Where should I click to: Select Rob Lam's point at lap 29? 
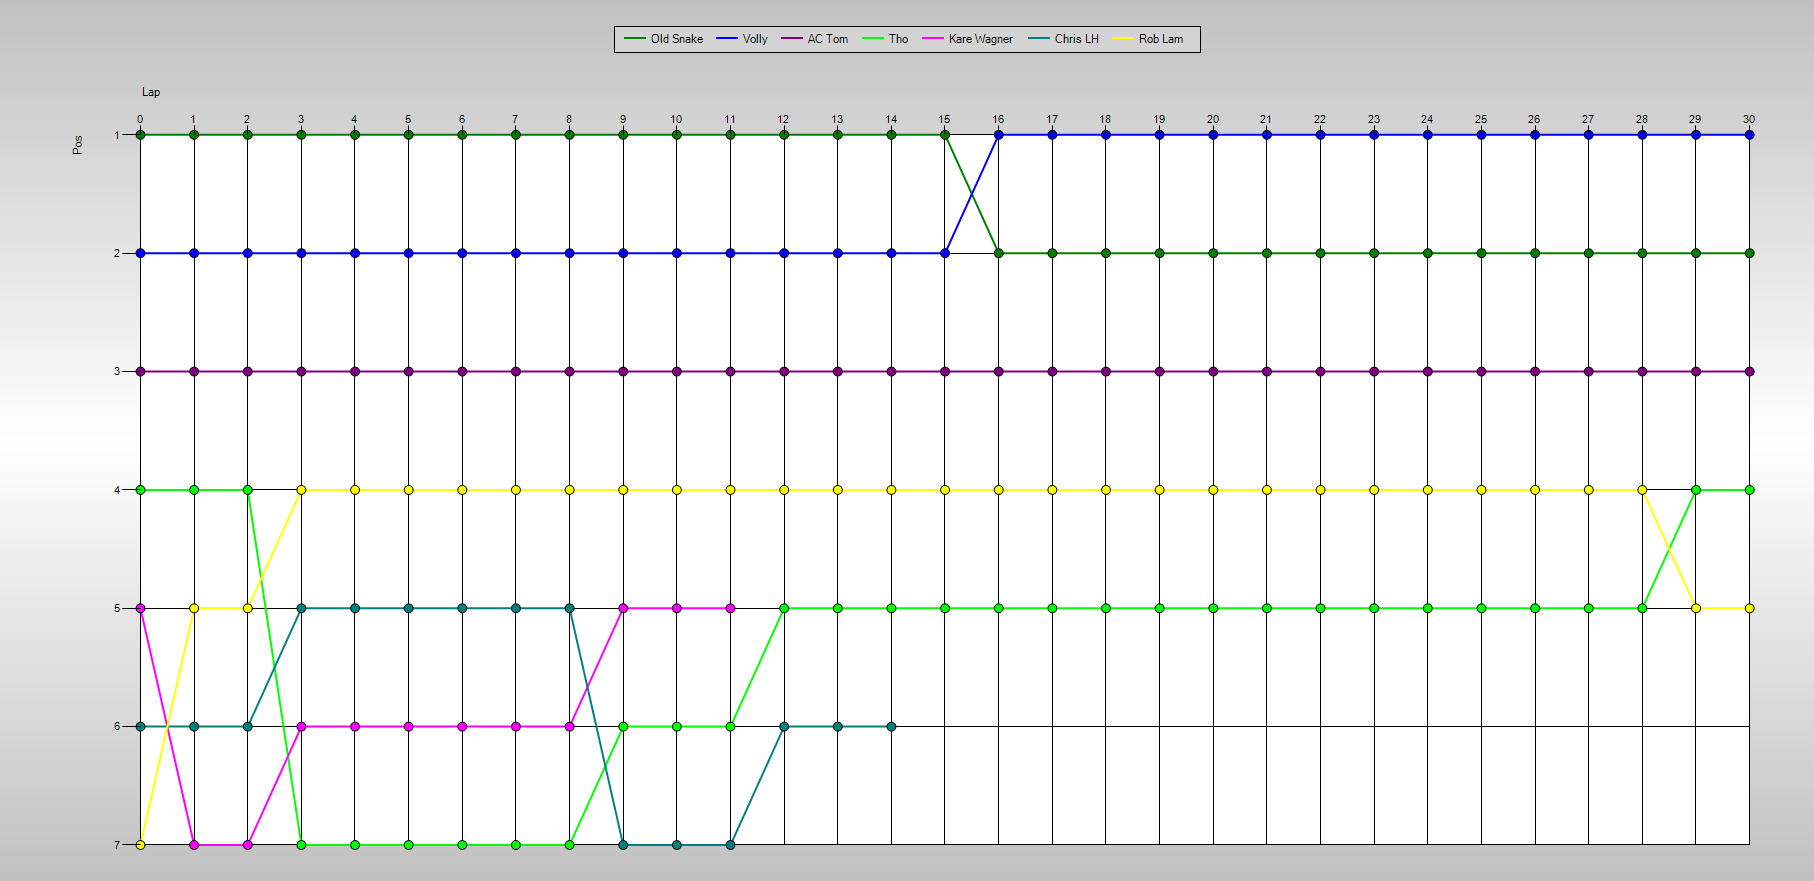1696,608
